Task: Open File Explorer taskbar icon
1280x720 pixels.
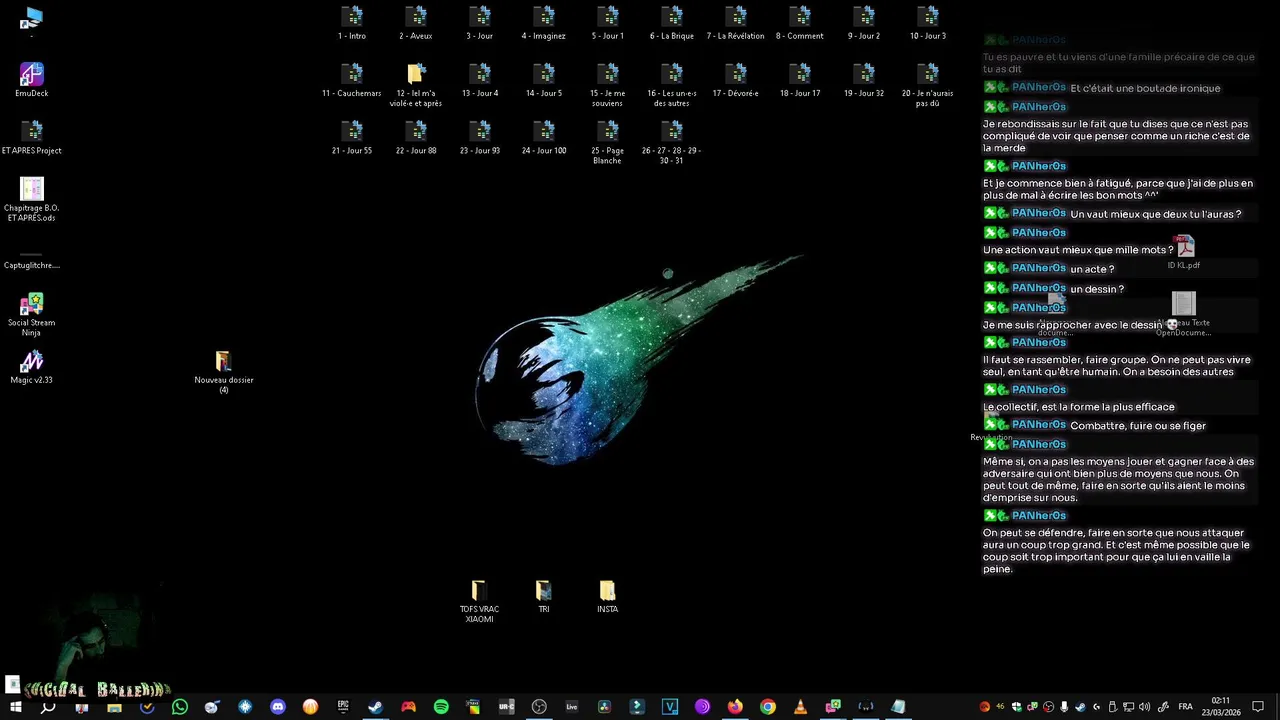Action: coord(114,707)
